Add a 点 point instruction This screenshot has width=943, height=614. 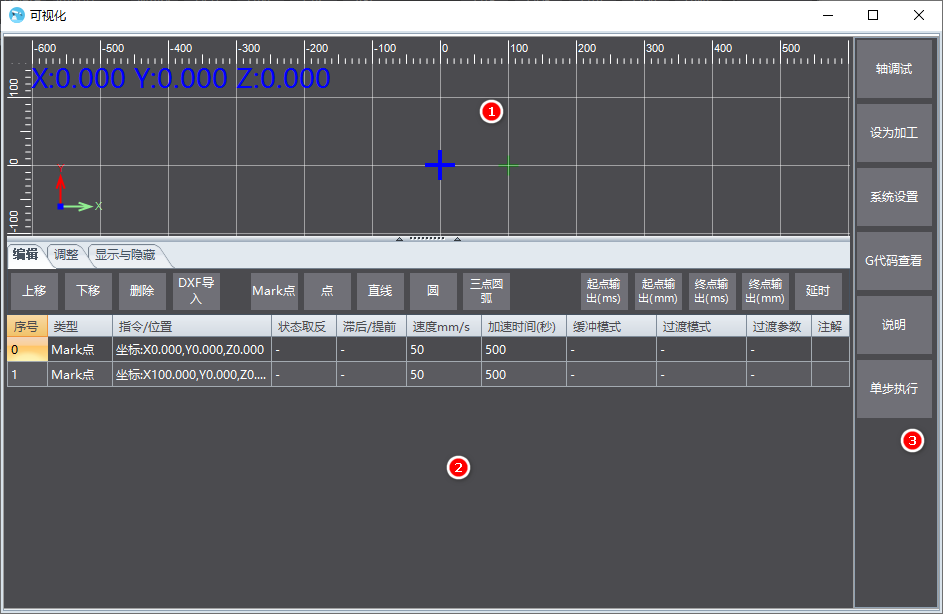pos(327,291)
